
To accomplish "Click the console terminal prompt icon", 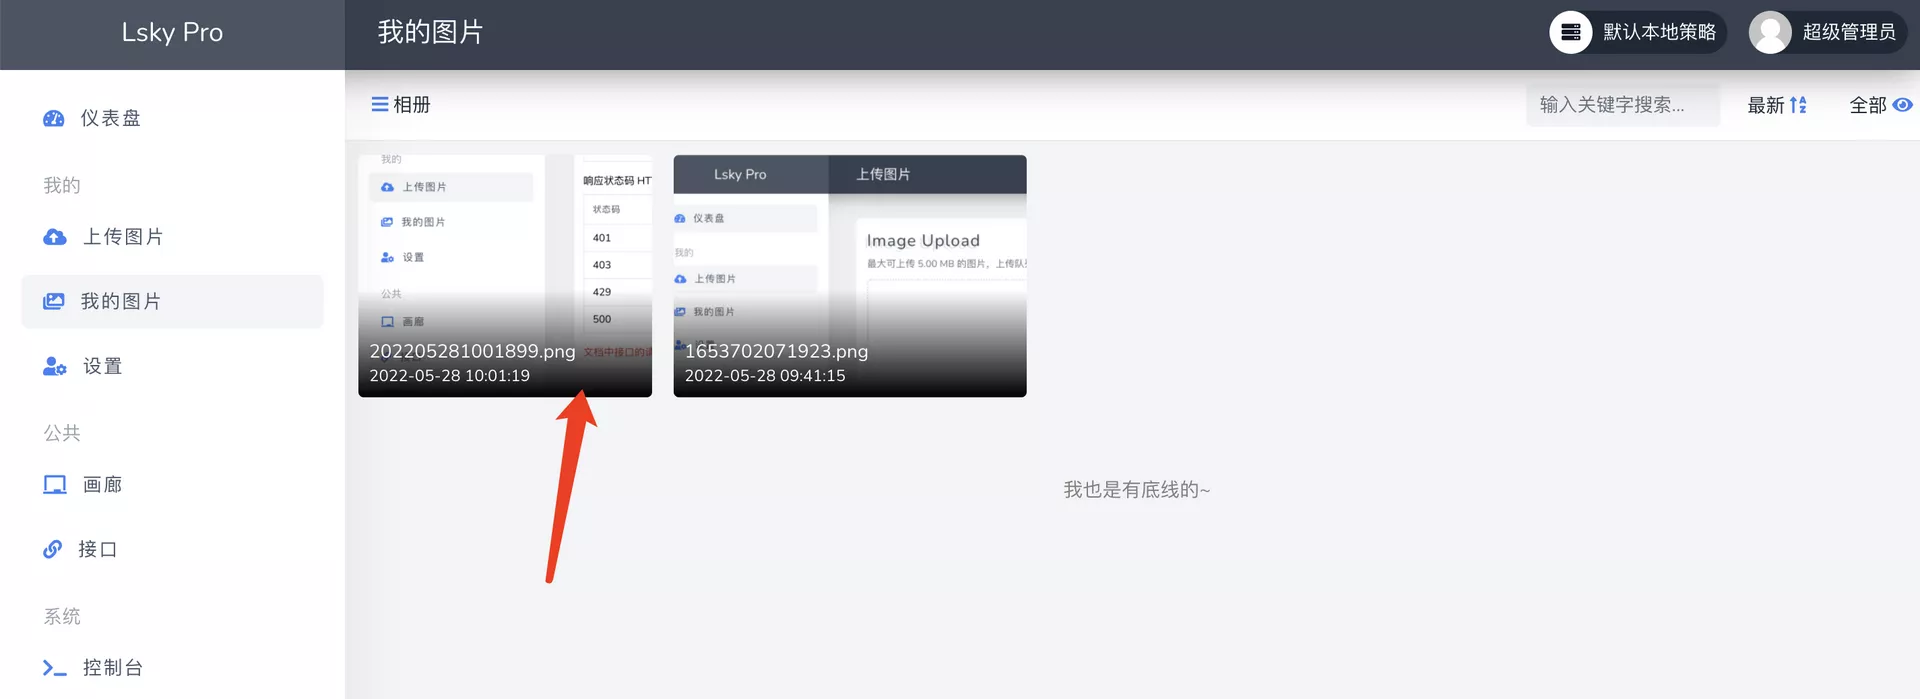I will (55, 668).
